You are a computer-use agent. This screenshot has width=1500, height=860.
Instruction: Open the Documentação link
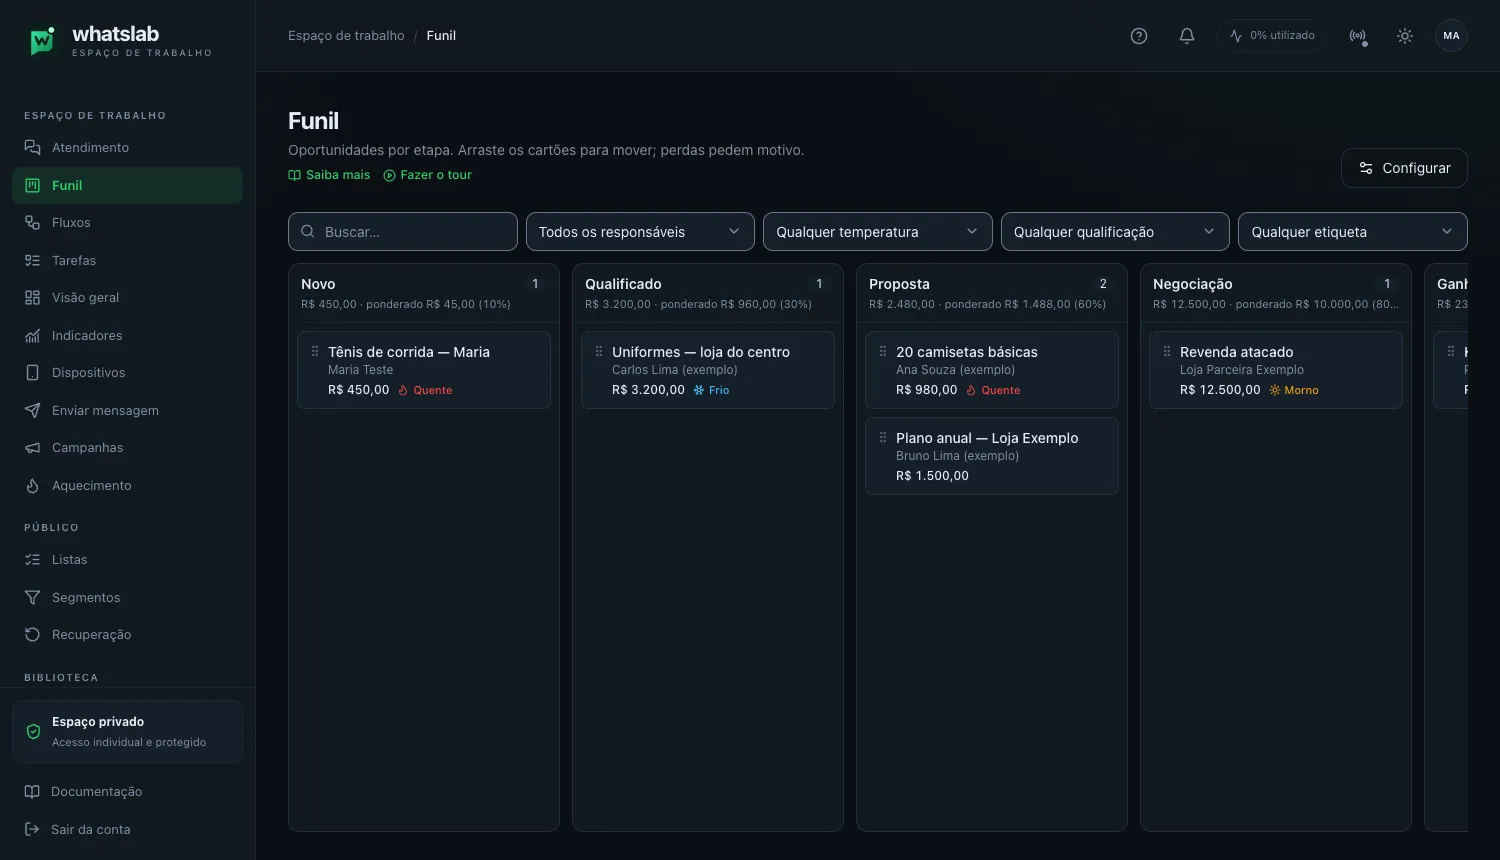(x=127, y=792)
